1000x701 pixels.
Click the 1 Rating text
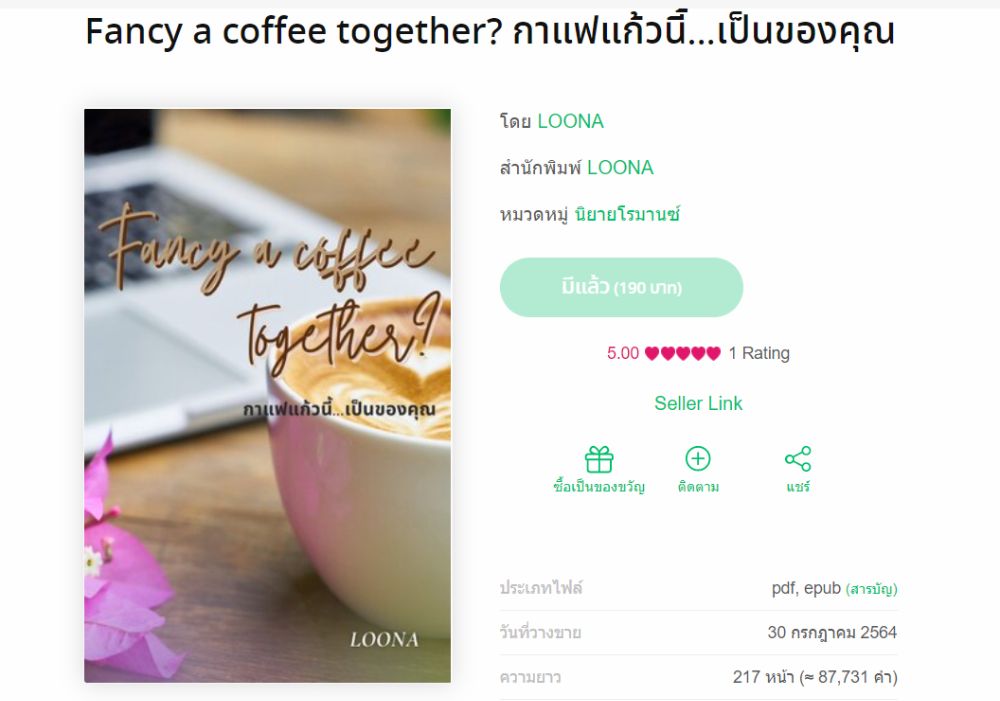pos(759,353)
